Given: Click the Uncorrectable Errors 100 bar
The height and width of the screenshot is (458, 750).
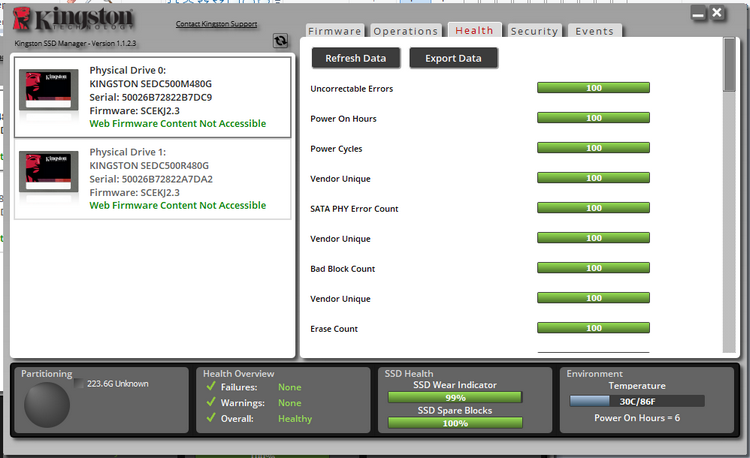Looking at the screenshot, I should click(x=593, y=87).
